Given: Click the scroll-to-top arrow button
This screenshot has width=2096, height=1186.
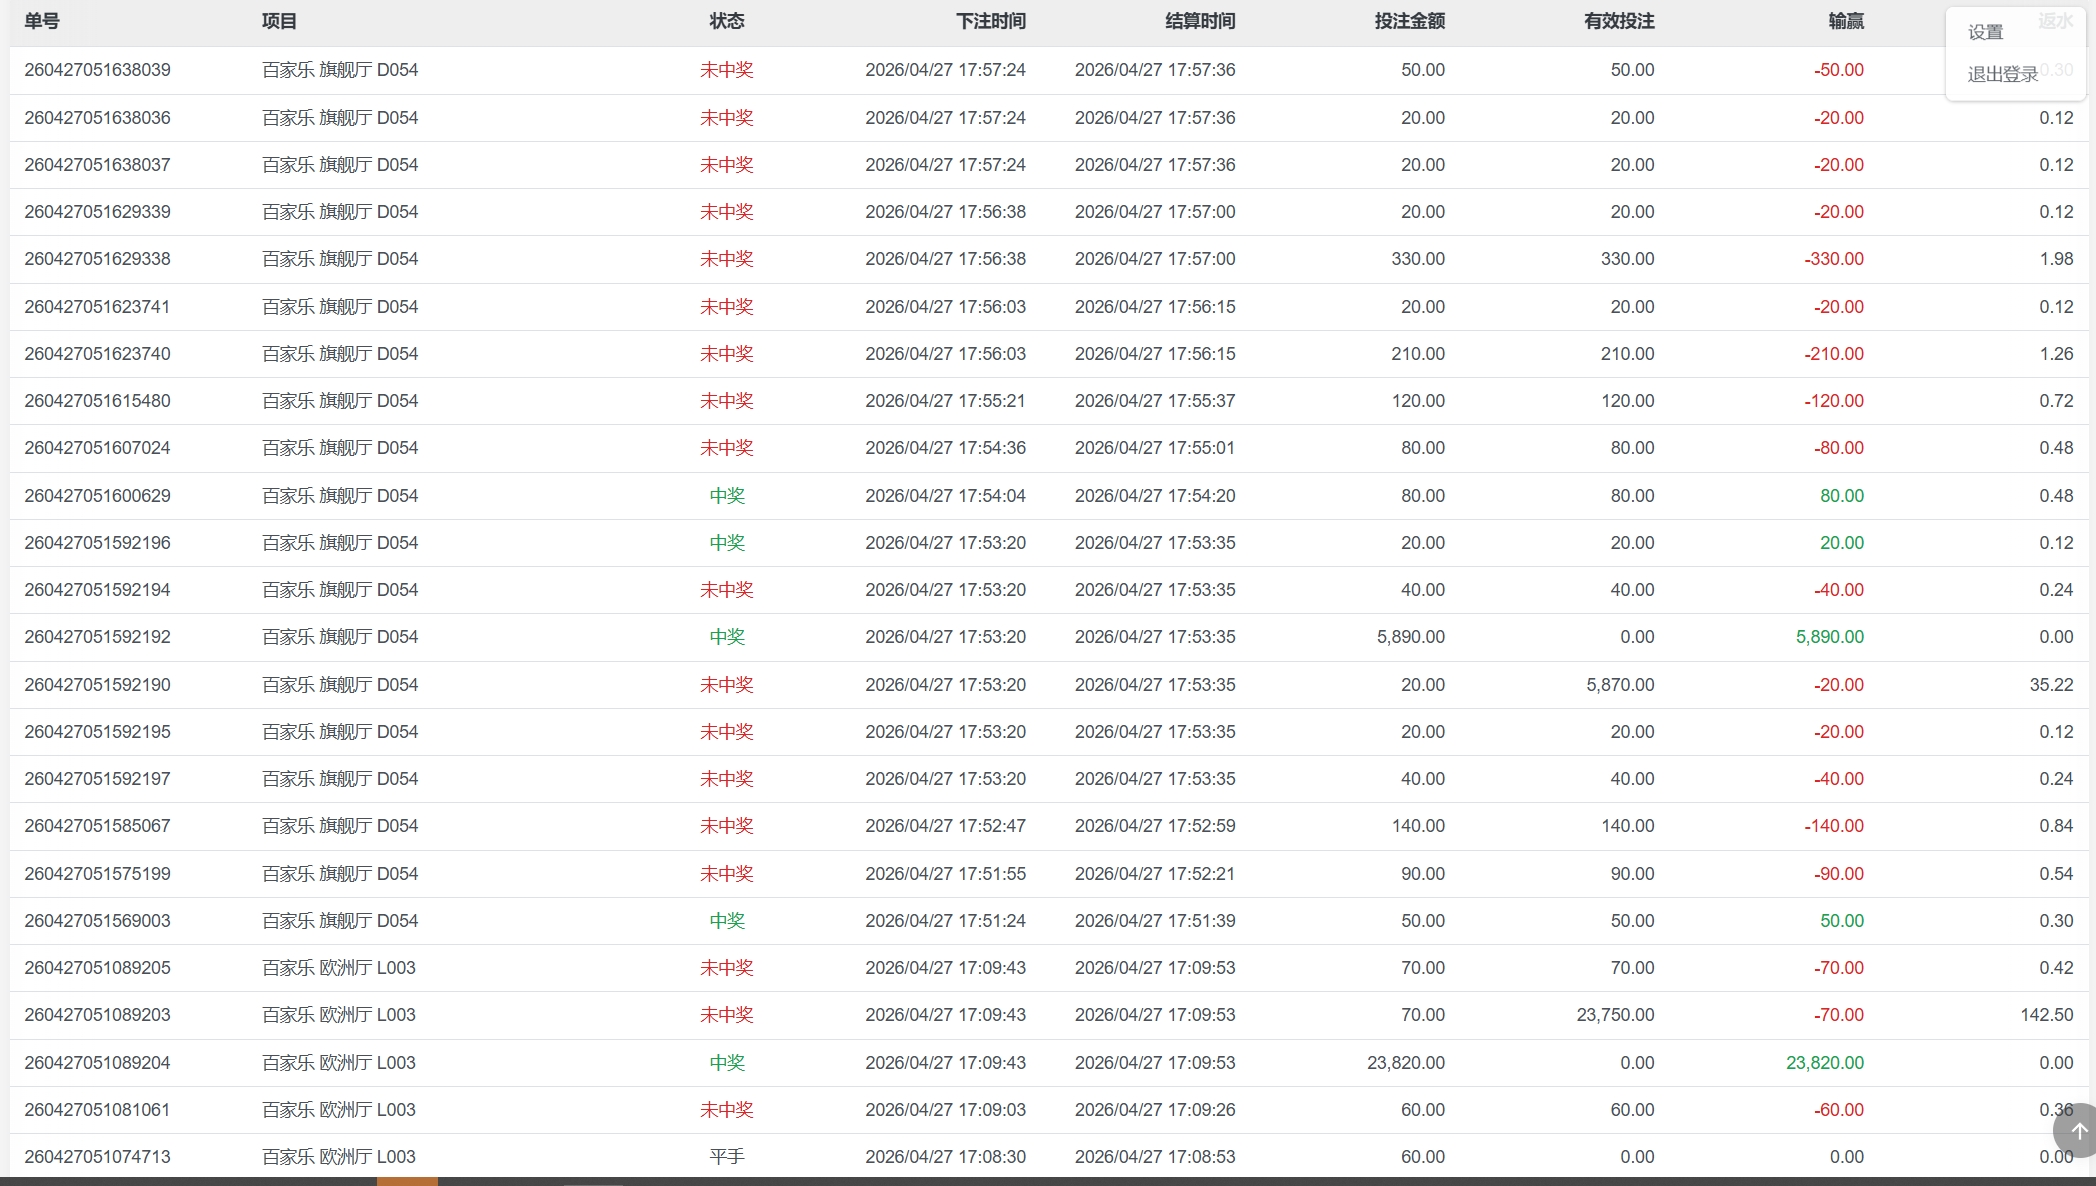Looking at the screenshot, I should (x=2078, y=1131).
